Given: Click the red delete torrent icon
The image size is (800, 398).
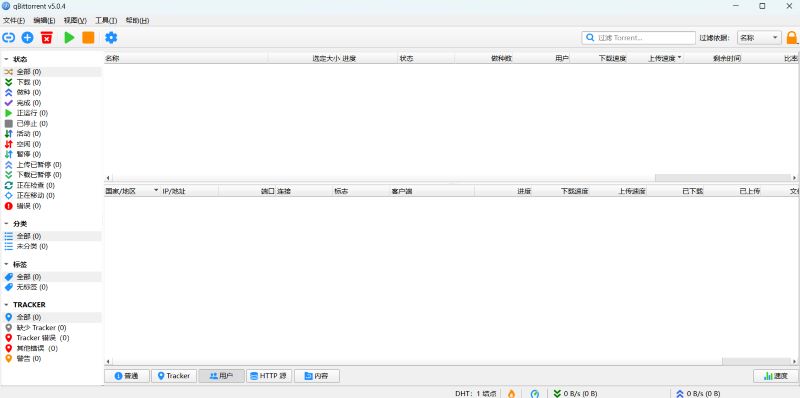Looking at the screenshot, I should (47, 37).
